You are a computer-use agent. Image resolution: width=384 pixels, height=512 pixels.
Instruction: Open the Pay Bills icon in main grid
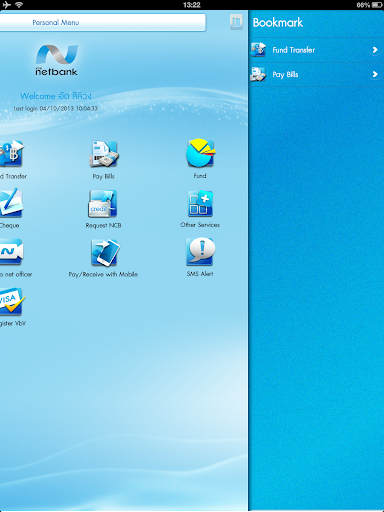(103, 154)
